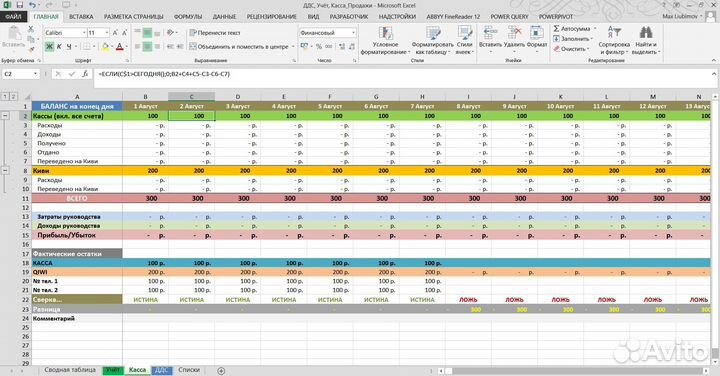Image resolution: width=720 pixels, height=376 pixels.
Task: Open Форматировать как таблицу gallery
Action: 432,40
